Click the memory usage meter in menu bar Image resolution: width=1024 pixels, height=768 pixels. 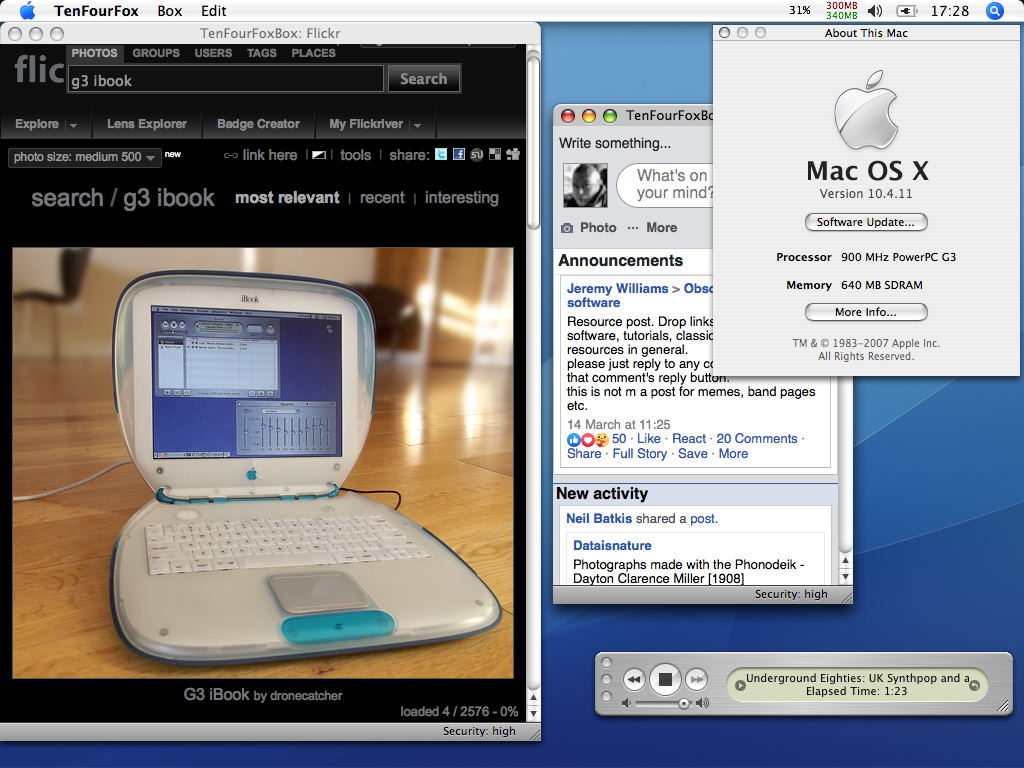pos(842,10)
